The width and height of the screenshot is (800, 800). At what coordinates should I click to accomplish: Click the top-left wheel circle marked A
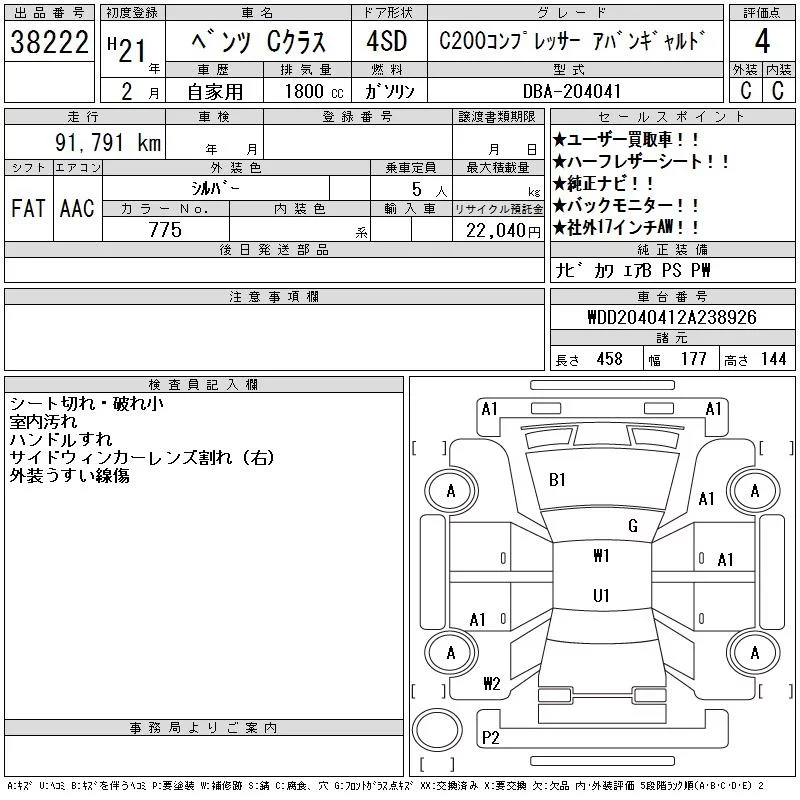click(x=451, y=491)
